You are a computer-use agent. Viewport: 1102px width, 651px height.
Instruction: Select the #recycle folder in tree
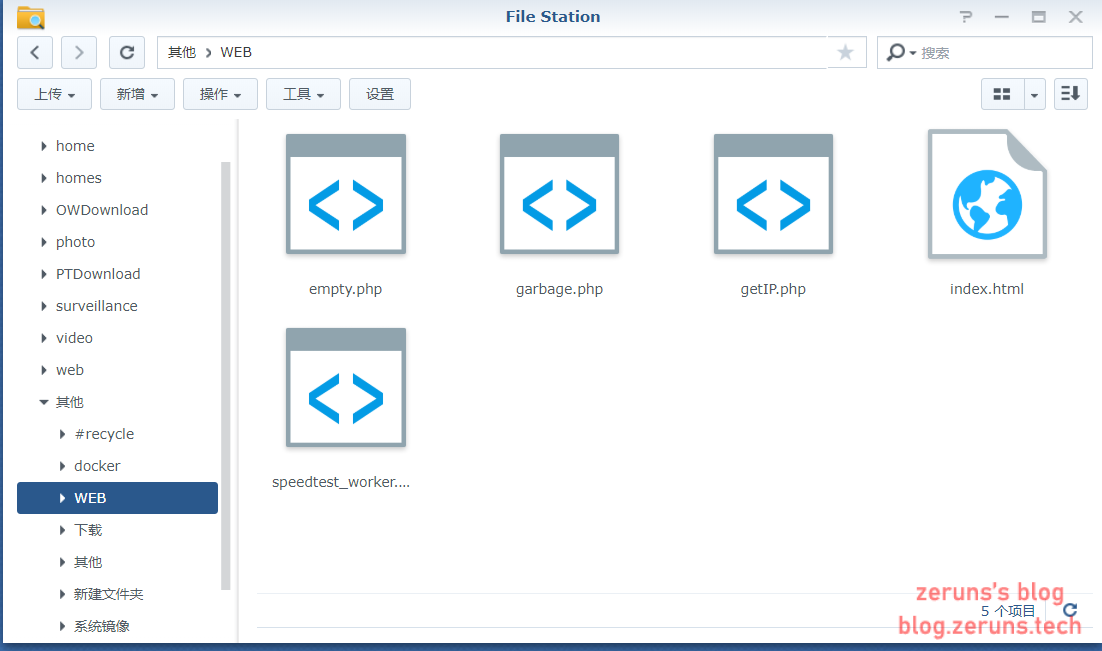coord(104,434)
